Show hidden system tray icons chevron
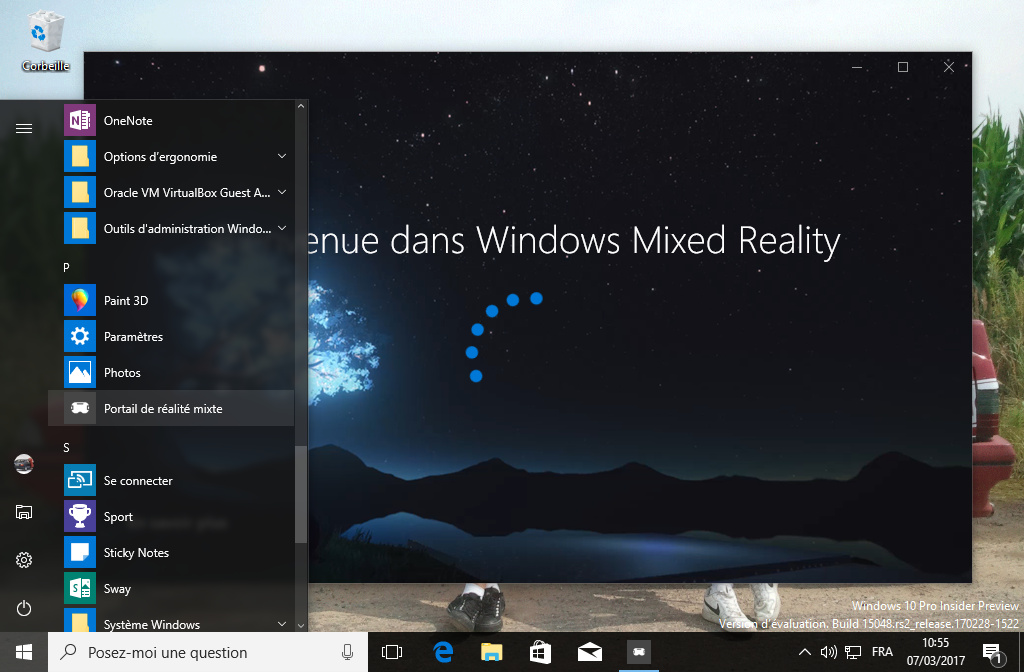Screen dimensions: 1024x672 pyautogui.click(x=805, y=652)
